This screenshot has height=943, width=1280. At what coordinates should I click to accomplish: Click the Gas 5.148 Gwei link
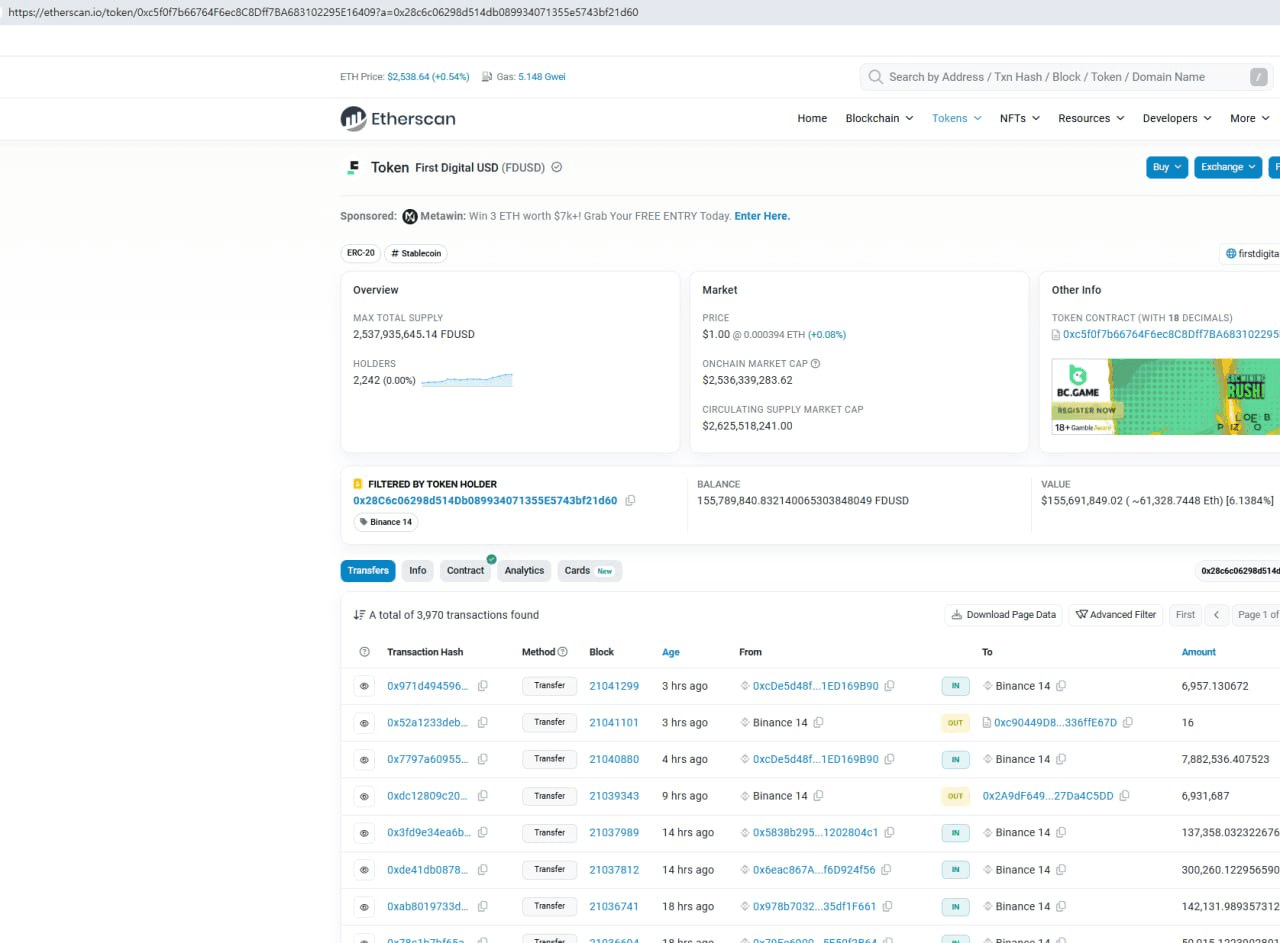[542, 77]
